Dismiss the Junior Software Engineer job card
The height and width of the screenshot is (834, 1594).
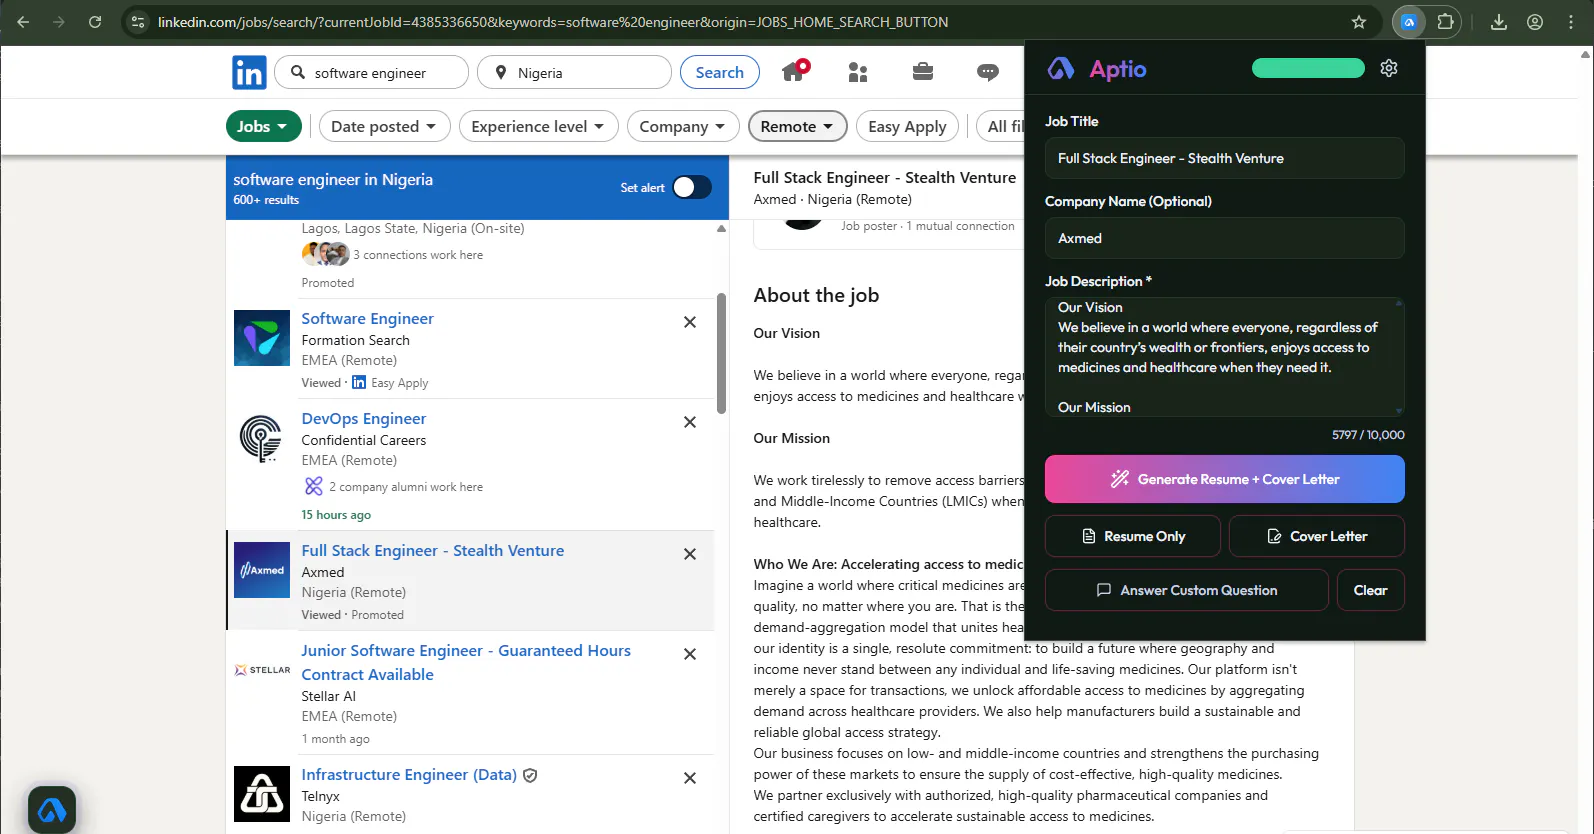(690, 654)
